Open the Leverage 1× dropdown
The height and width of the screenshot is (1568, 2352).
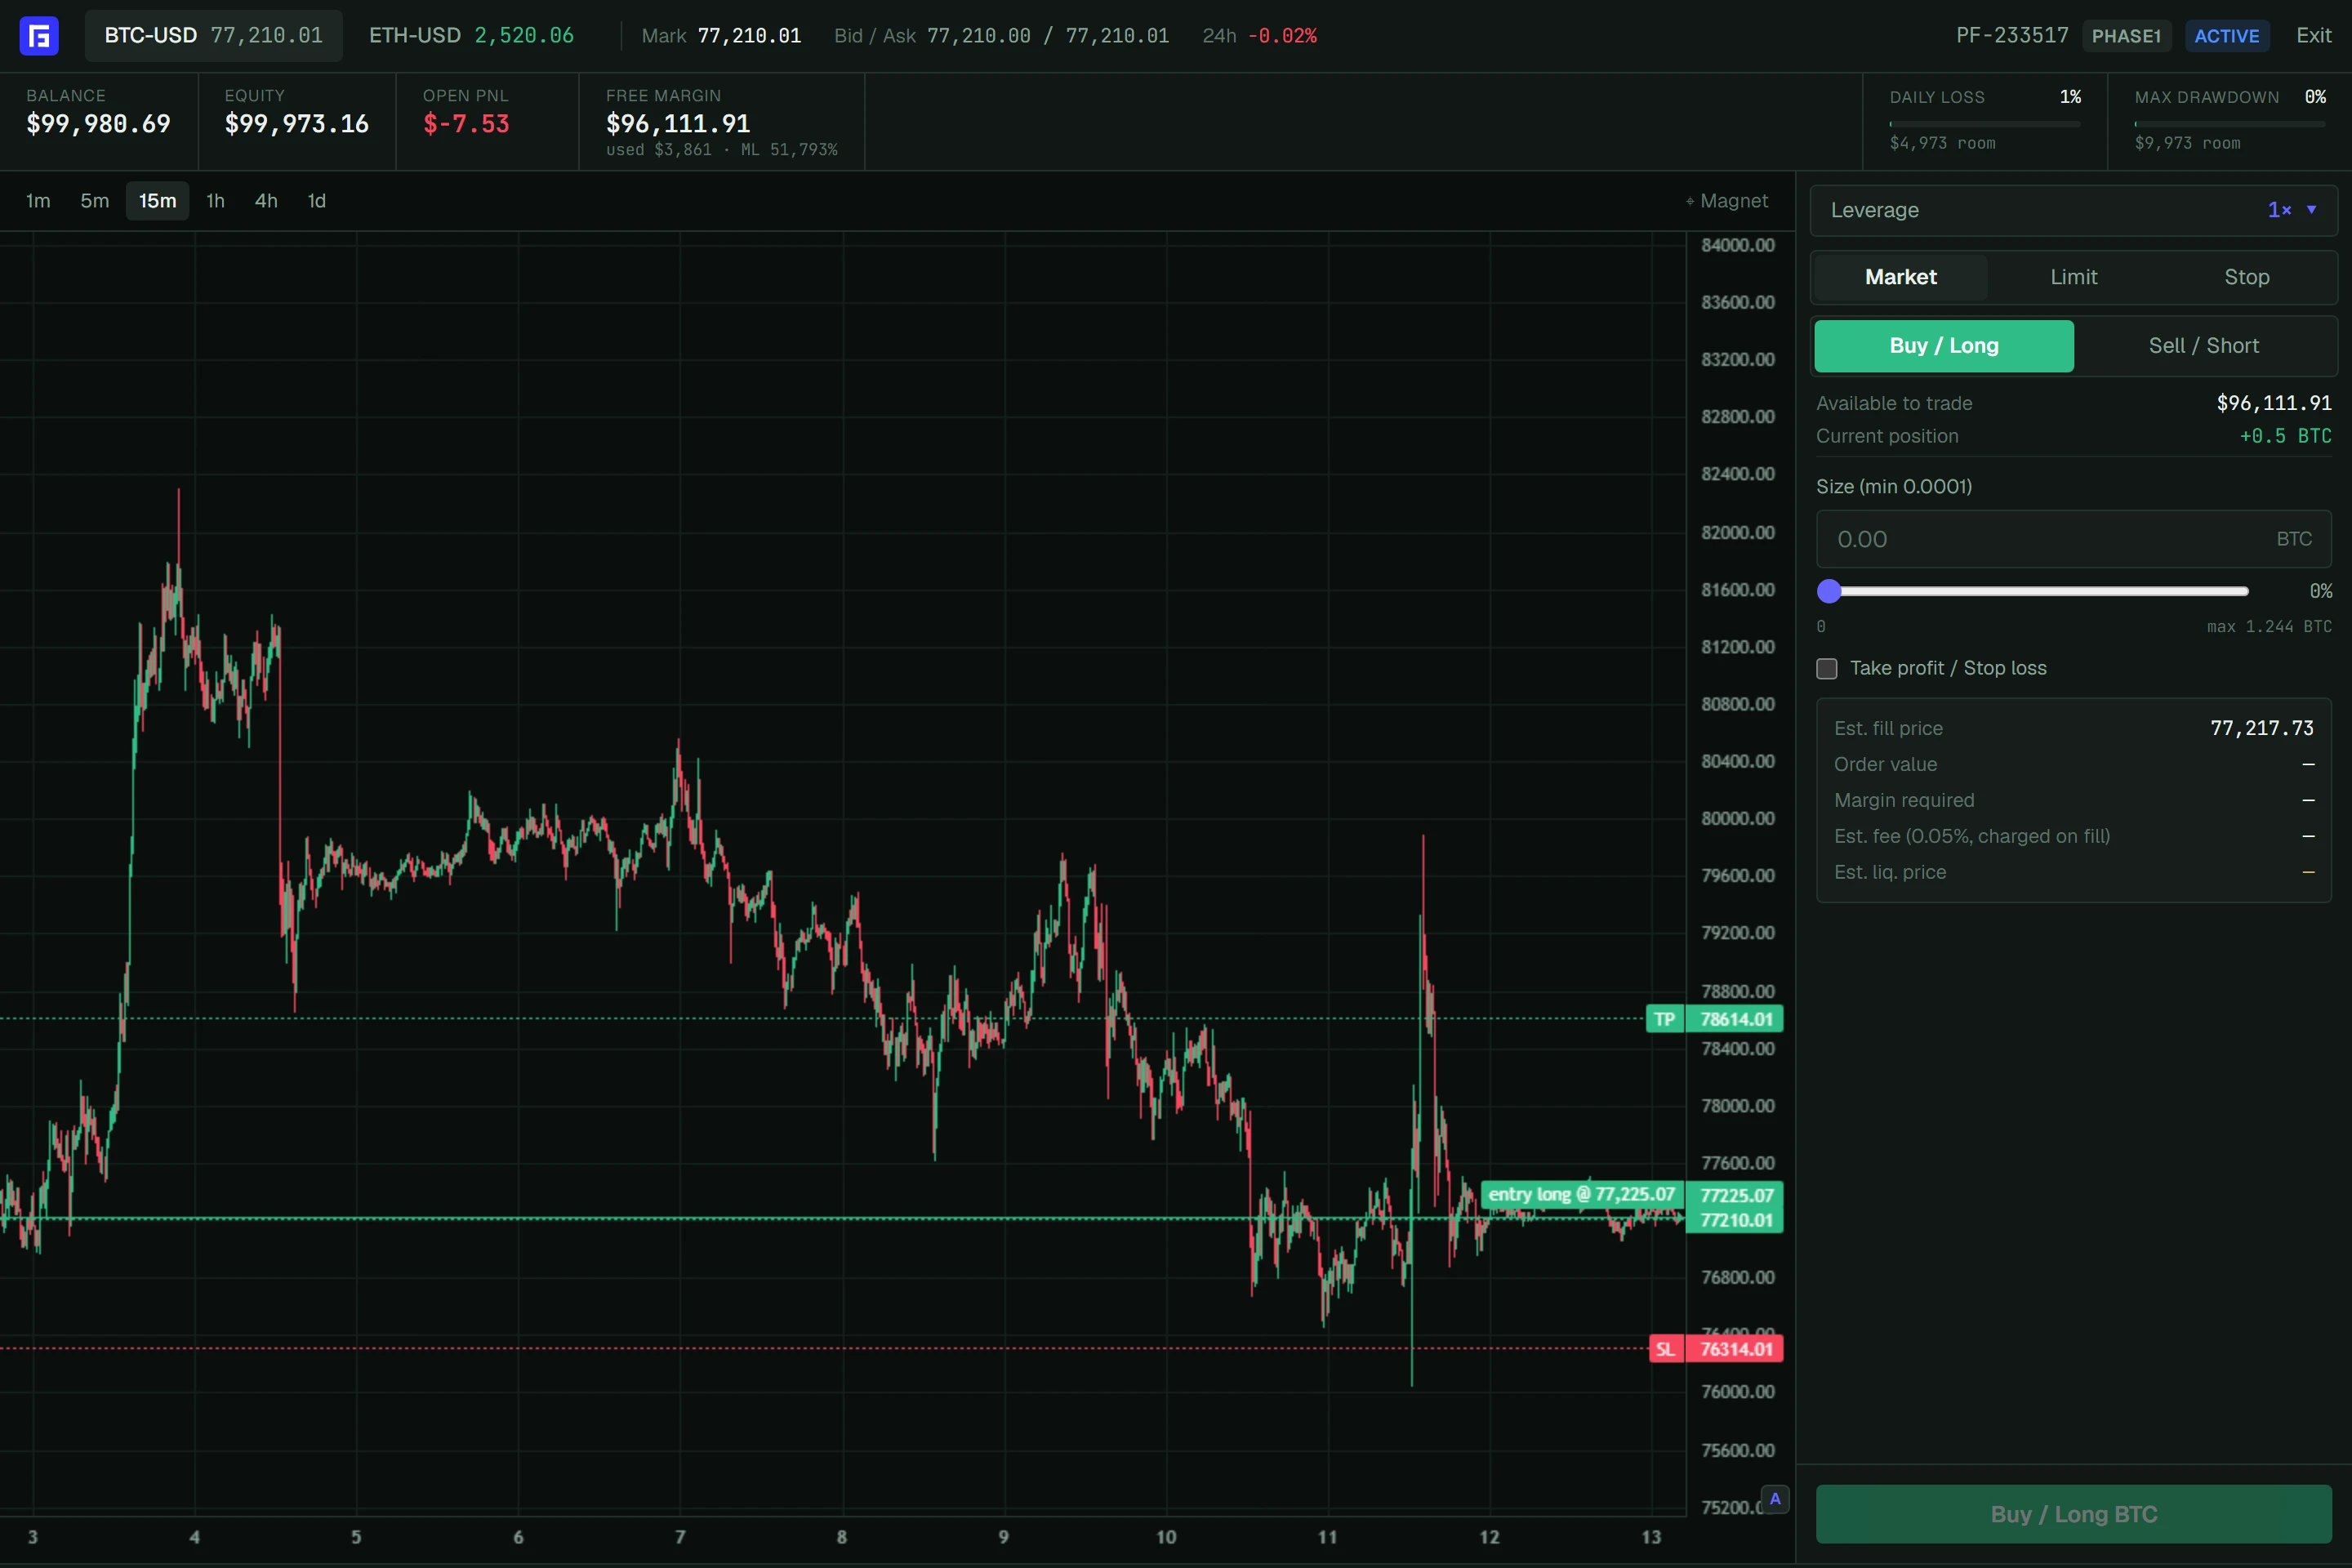coord(2074,210)
